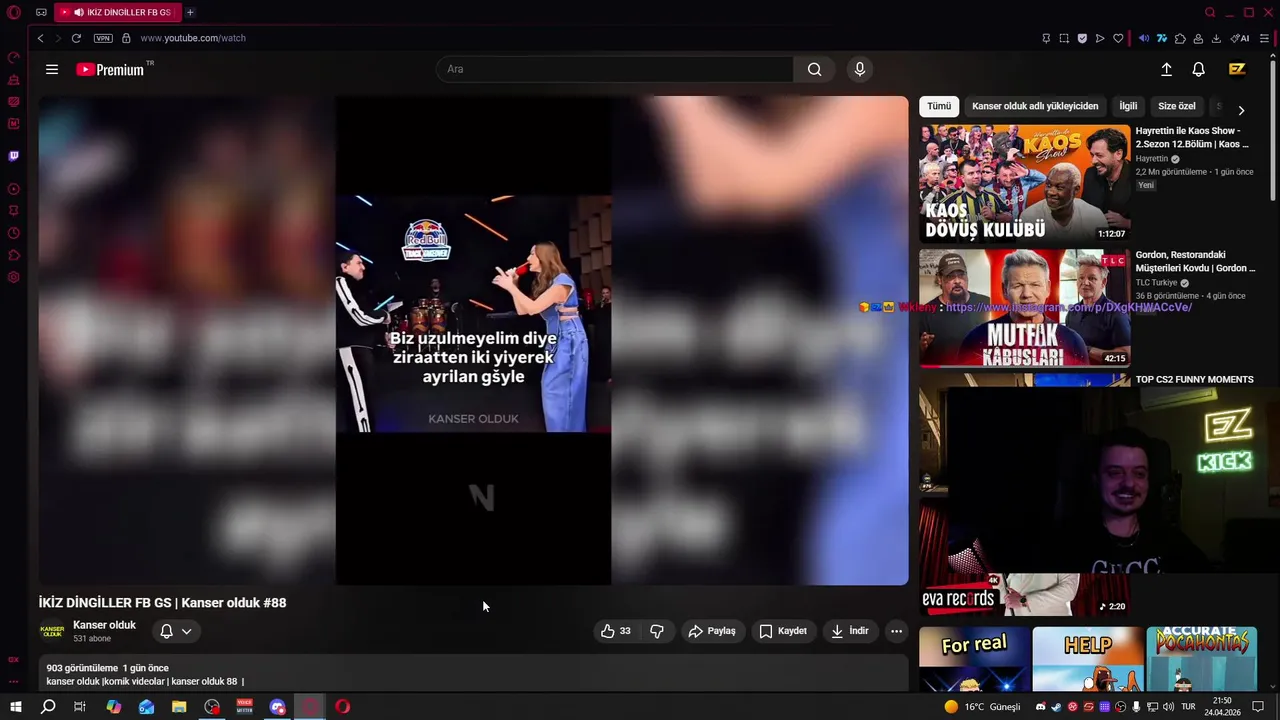Click the VPN badge in address bar
This screenshot has width=1280, height=720.
point(103,38)
